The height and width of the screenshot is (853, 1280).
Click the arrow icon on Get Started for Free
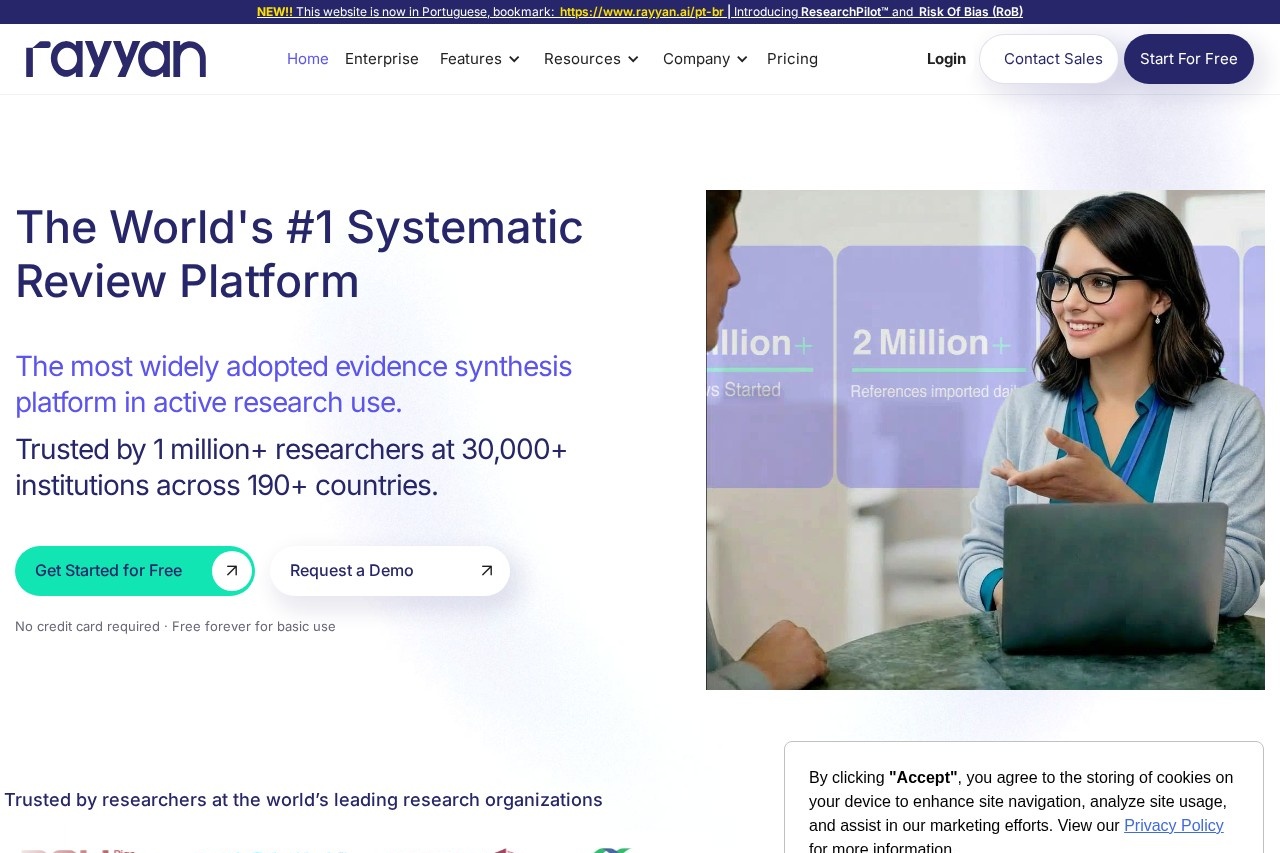point(232,571)
